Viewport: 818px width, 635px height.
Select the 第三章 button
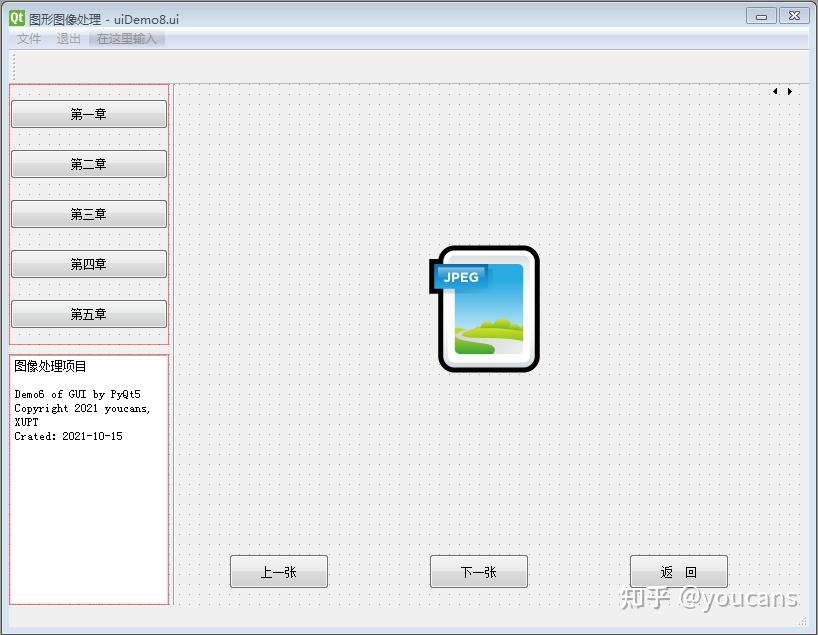89,214
